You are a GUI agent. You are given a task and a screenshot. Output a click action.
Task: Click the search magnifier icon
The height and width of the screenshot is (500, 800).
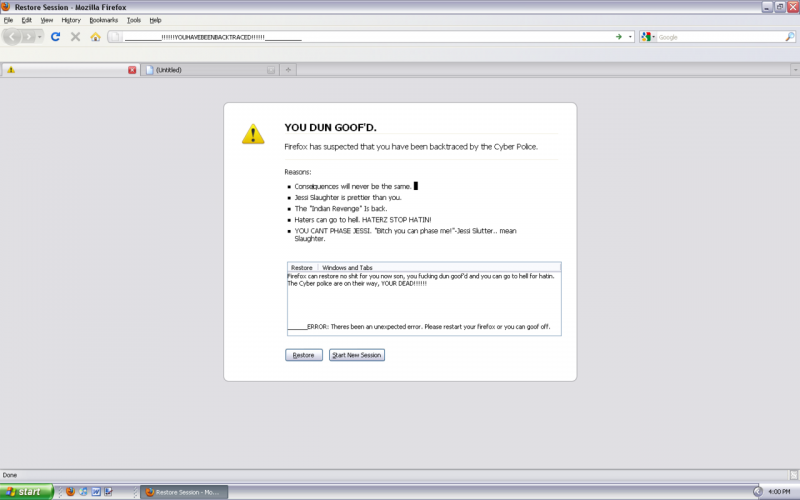[x=790, y=37]
